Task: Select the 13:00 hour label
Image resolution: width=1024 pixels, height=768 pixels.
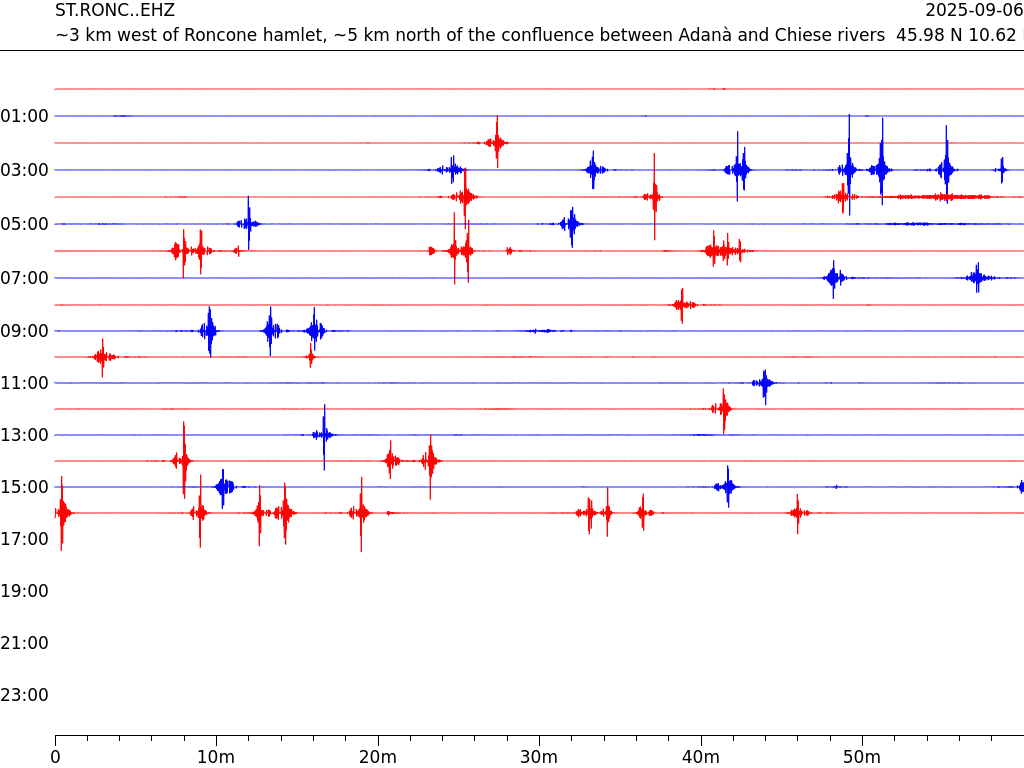Action: click(25, 435)
